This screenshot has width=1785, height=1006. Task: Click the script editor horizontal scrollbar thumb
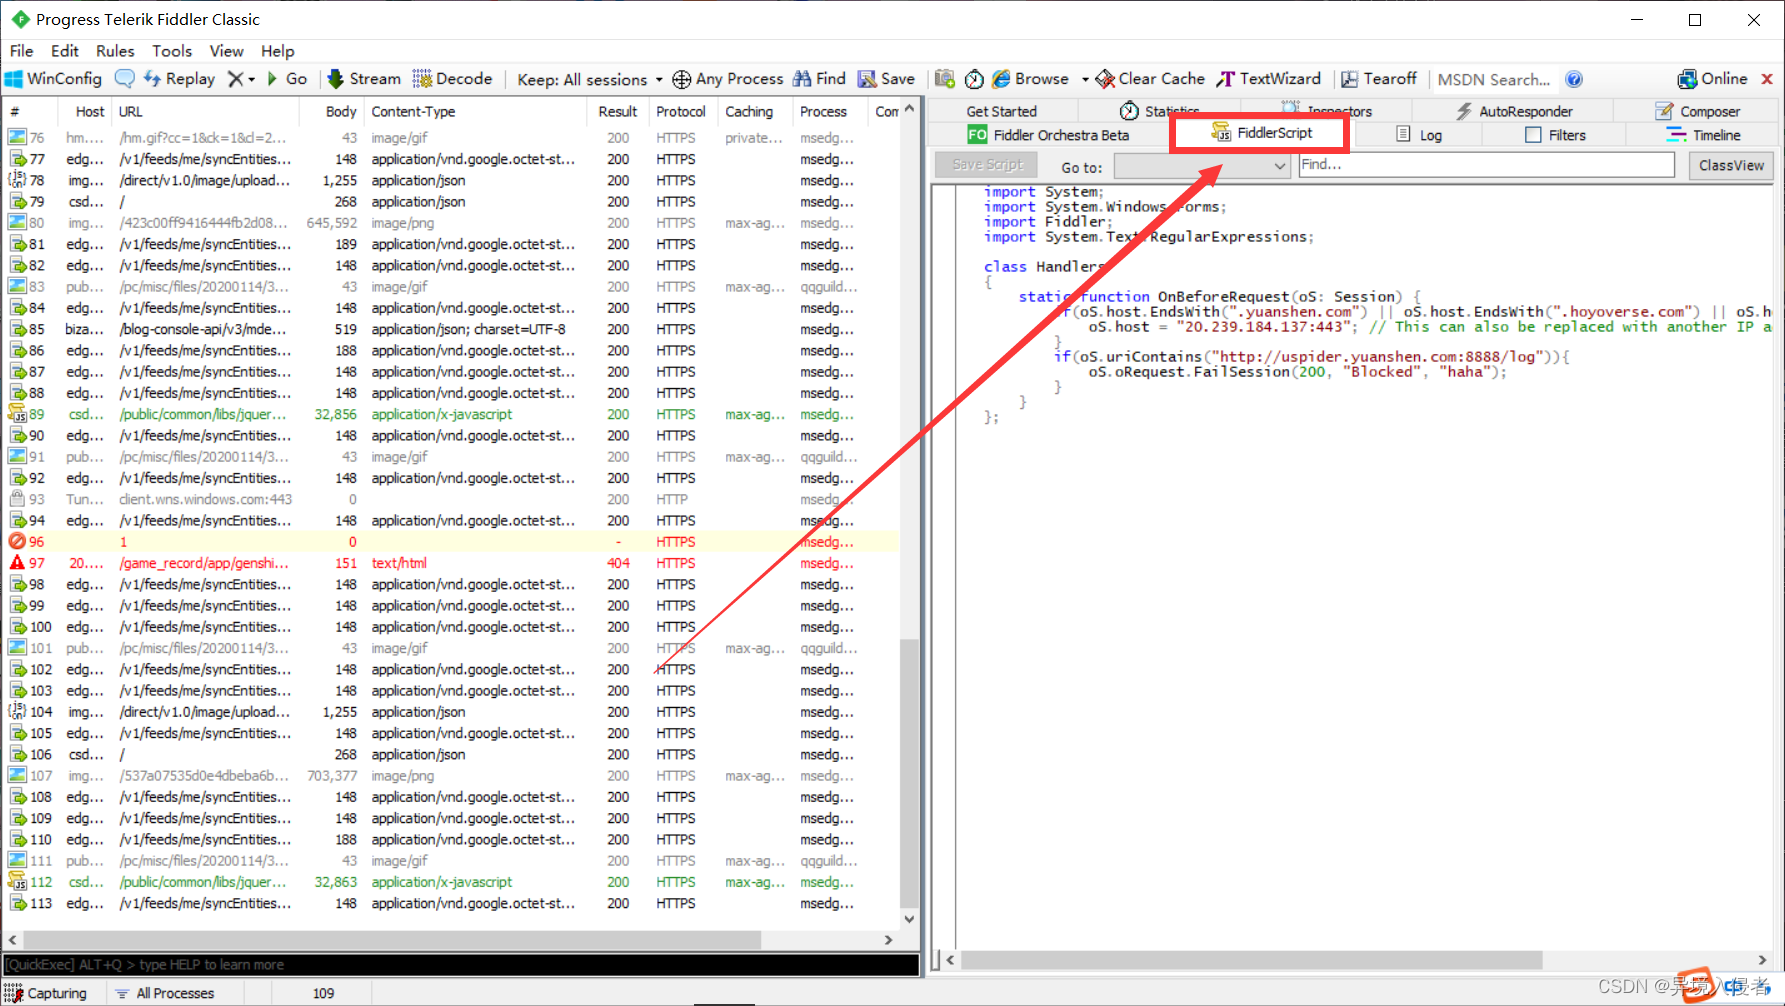click(1251, 960)
